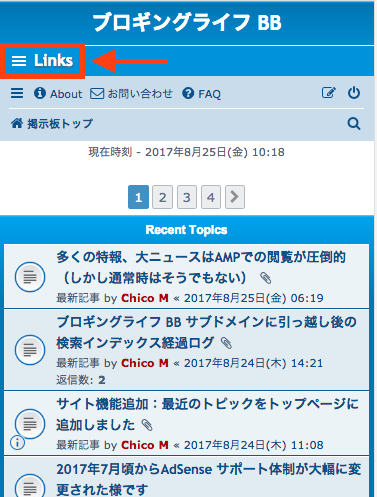This screenshot has width=377, height=497.
Task: Click the 2017年8月24日(木) 11:08 post date
Action: pyautogui.click(x=254, y=445)
